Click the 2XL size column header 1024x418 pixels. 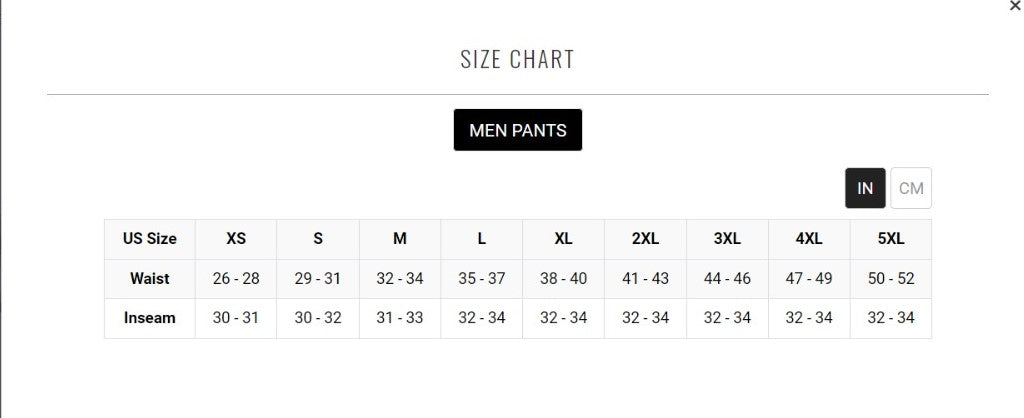[645, 239]
